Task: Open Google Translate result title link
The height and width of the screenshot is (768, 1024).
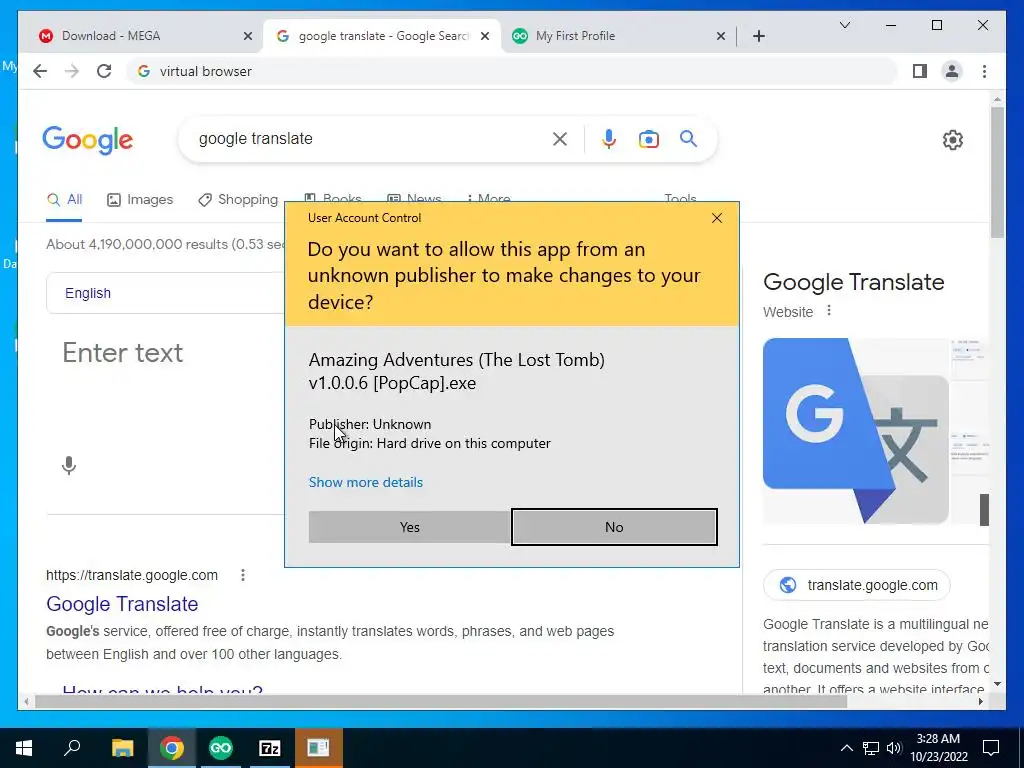Action: point(122,604)
